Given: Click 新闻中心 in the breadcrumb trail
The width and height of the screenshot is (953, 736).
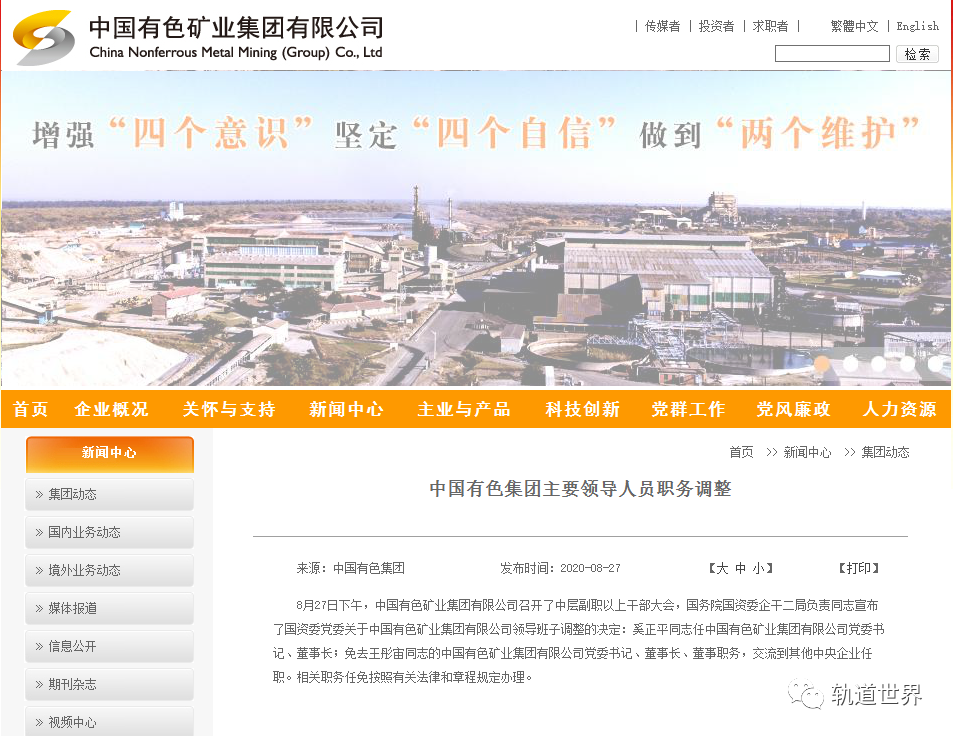Looking at the screenshot, I should coord(807,452).
